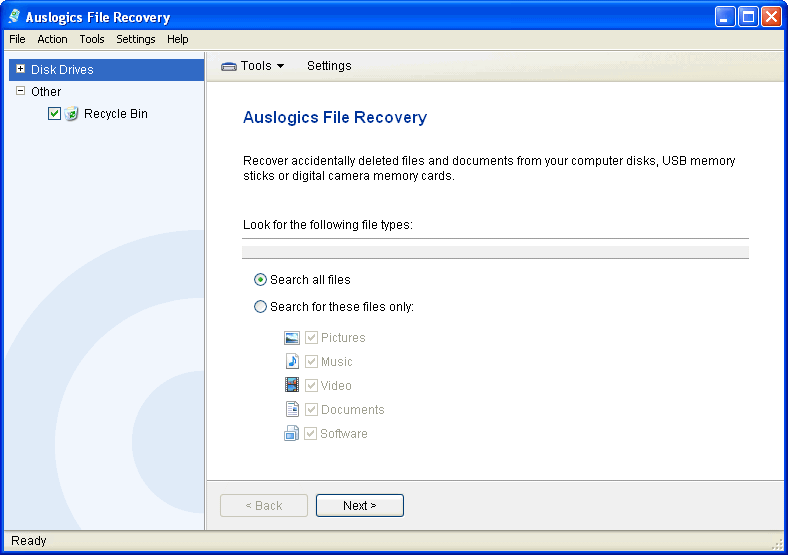
Task: Click the Music note icon
Action: tap(292, 361)
